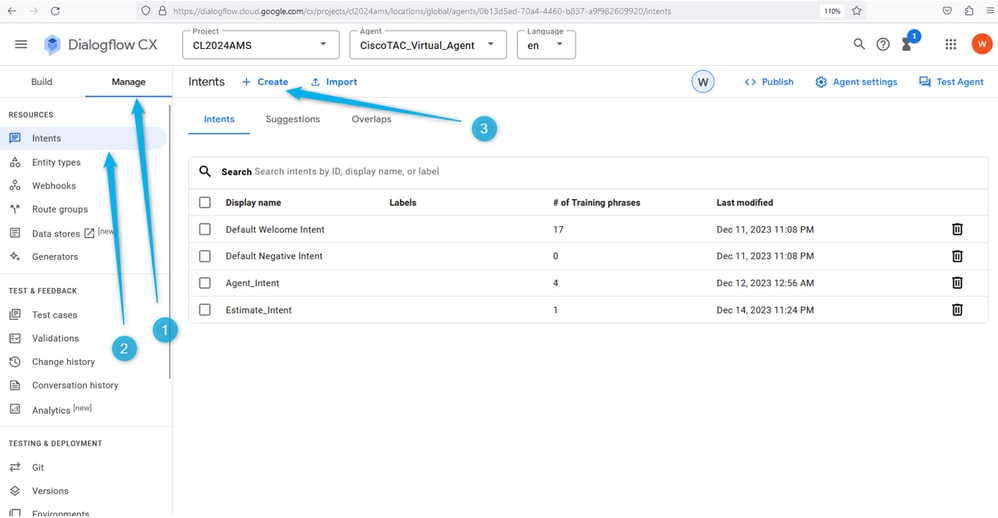Tick the select-all checkbox in table header
The height and width of the screenshot is (518, 998).
(205, 202)
